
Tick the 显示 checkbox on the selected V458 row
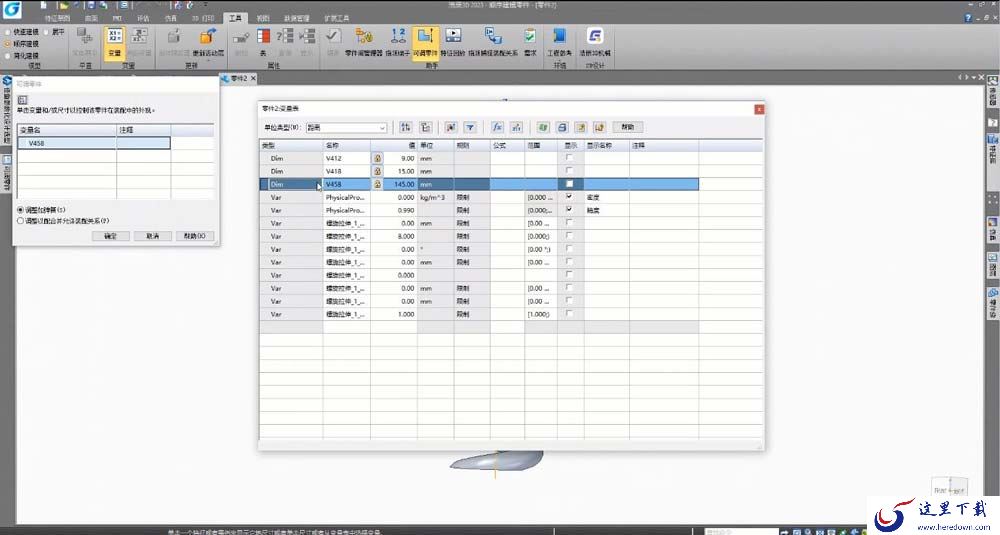click(x=570, y=184)
